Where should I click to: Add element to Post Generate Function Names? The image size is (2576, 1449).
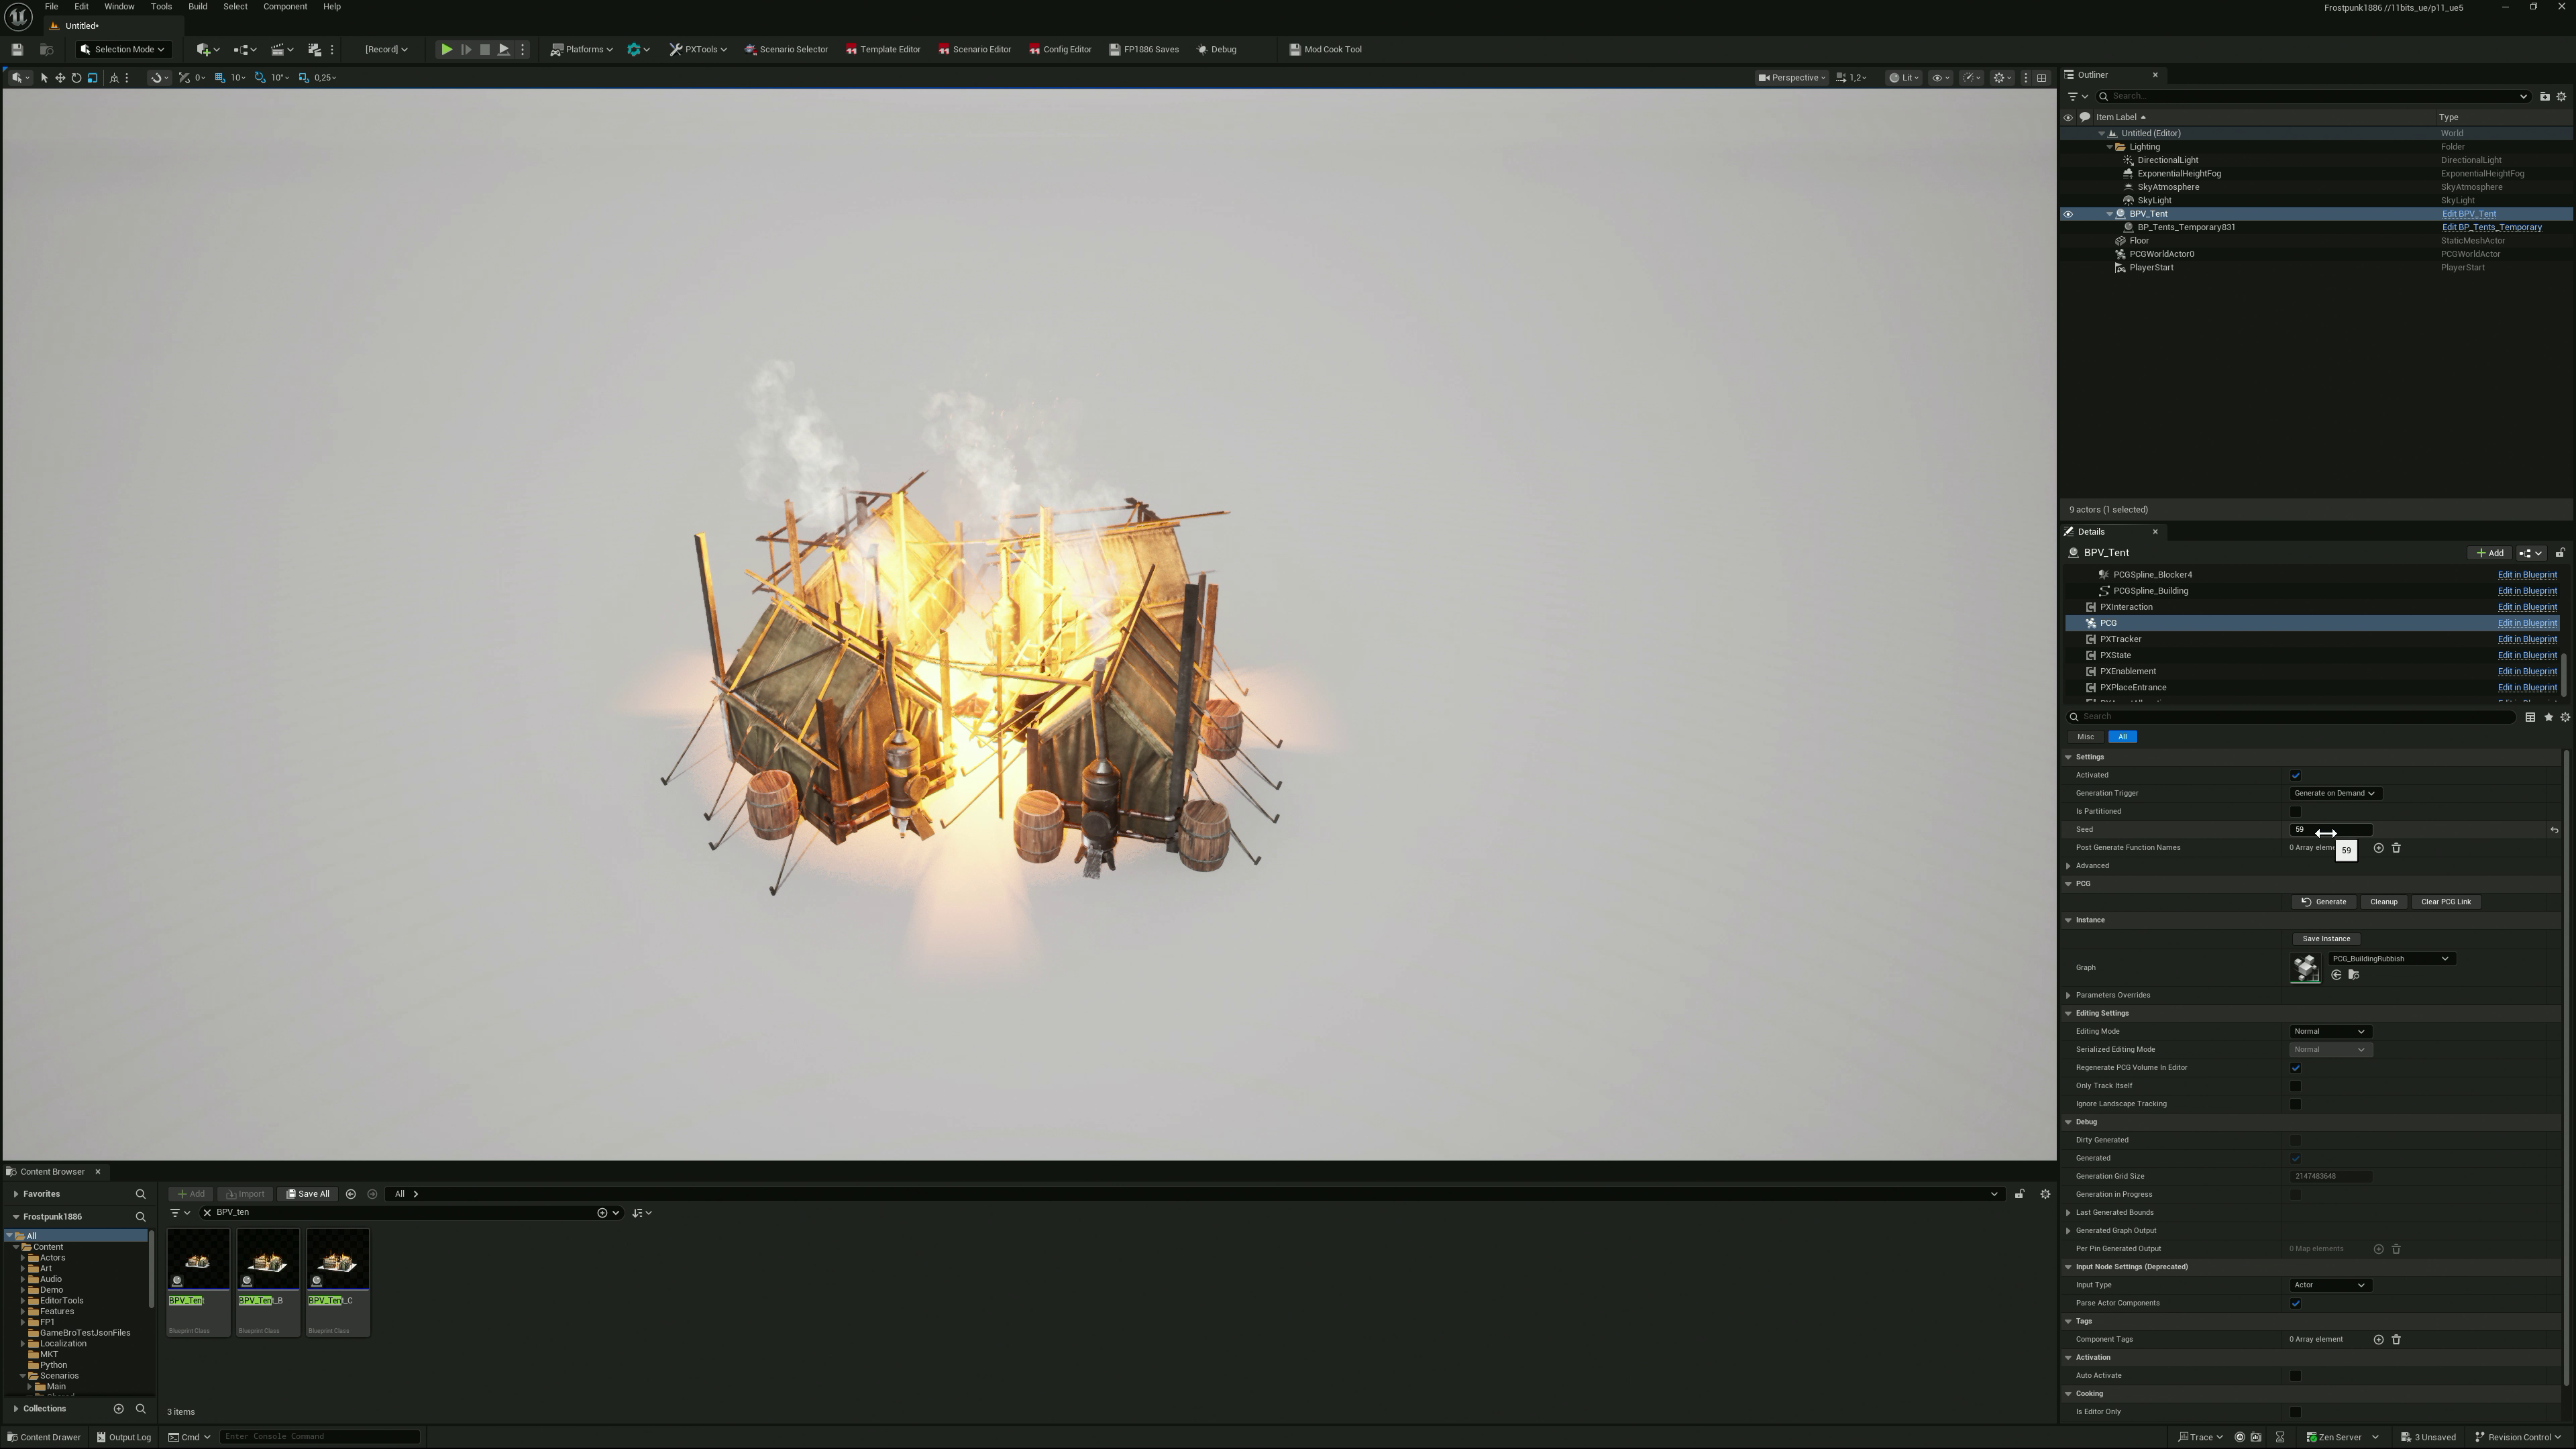click(2378, 848)
